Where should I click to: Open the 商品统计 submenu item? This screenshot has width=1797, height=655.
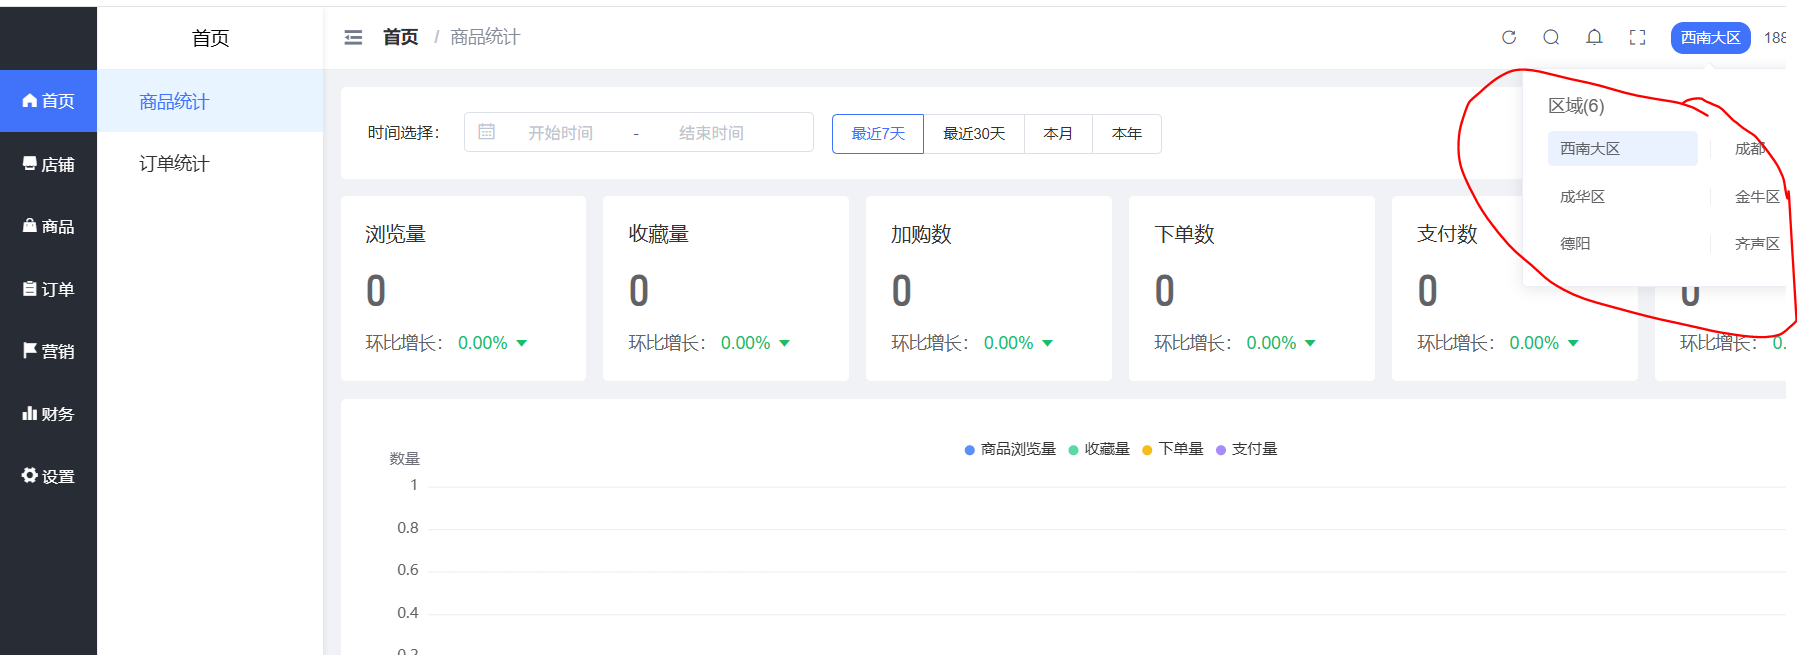click(174, 101)
